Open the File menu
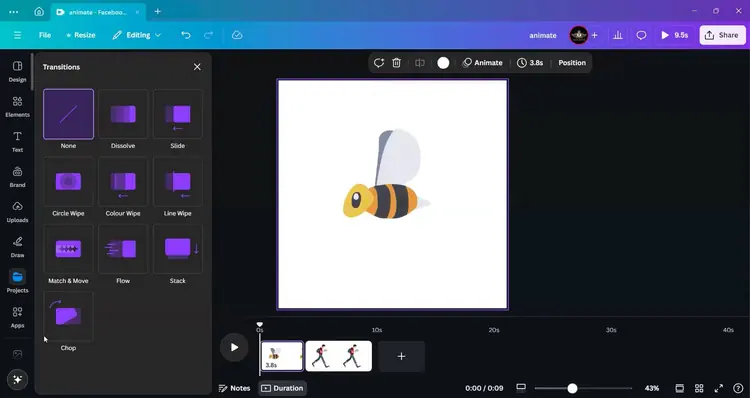The width and height of the screenshot is (750, 398). 45,35
